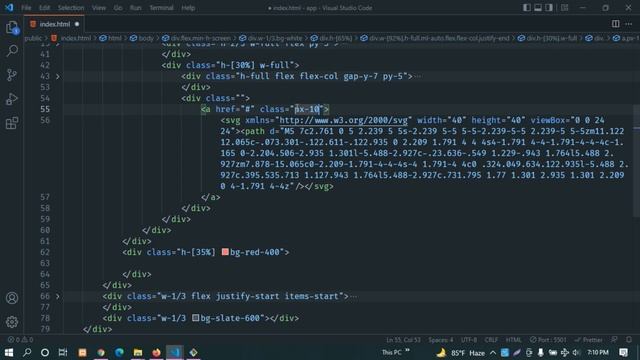Click the Port: 5501 Live Server item
This screenshot has height=360, width=640.
click(548, 340)
